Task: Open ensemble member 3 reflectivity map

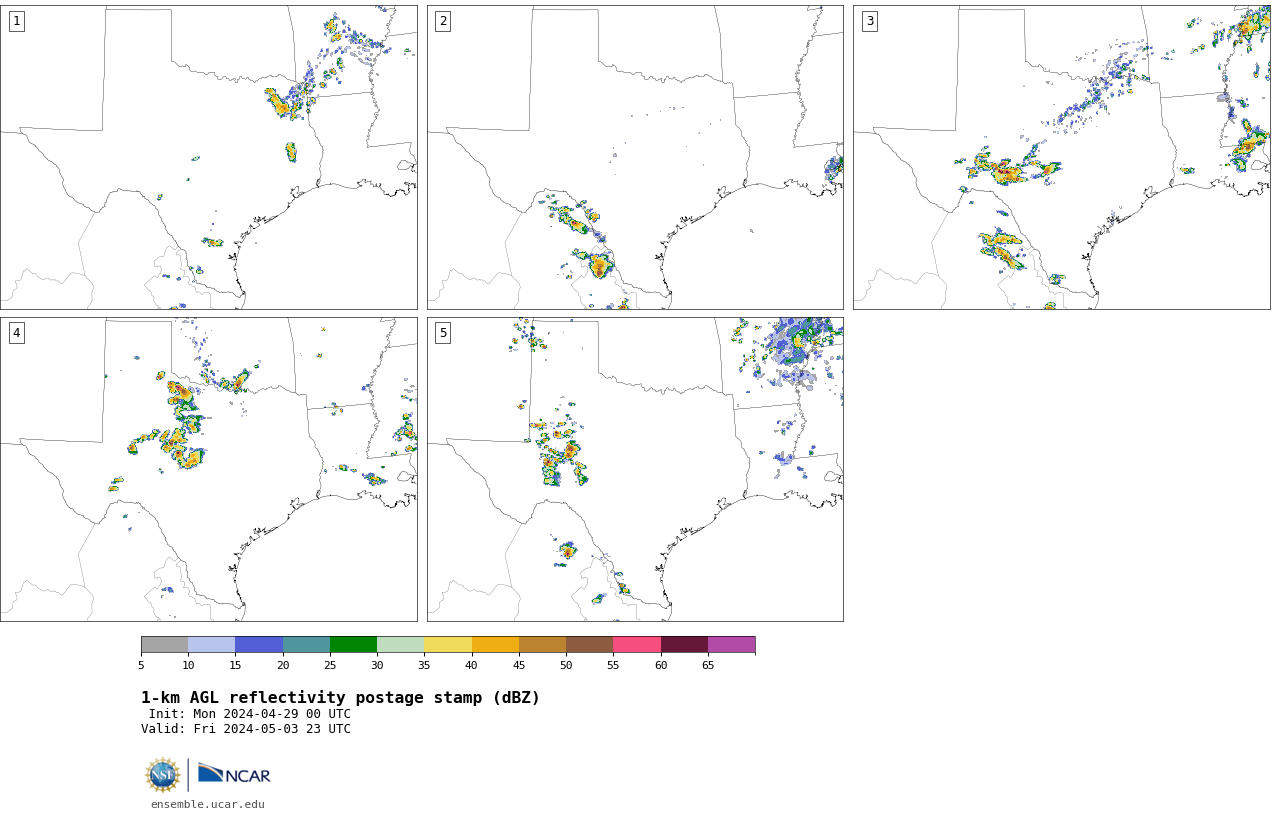Action: click(x=1062, y=157)
